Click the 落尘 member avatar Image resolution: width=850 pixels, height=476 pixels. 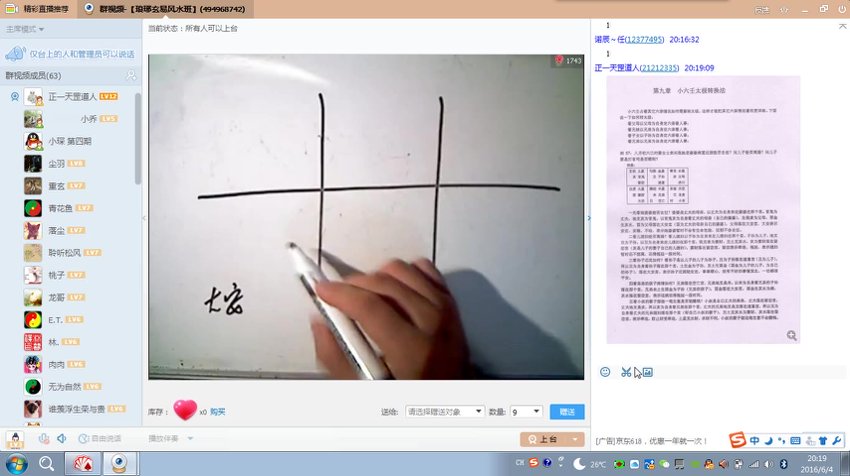[33, 230]
